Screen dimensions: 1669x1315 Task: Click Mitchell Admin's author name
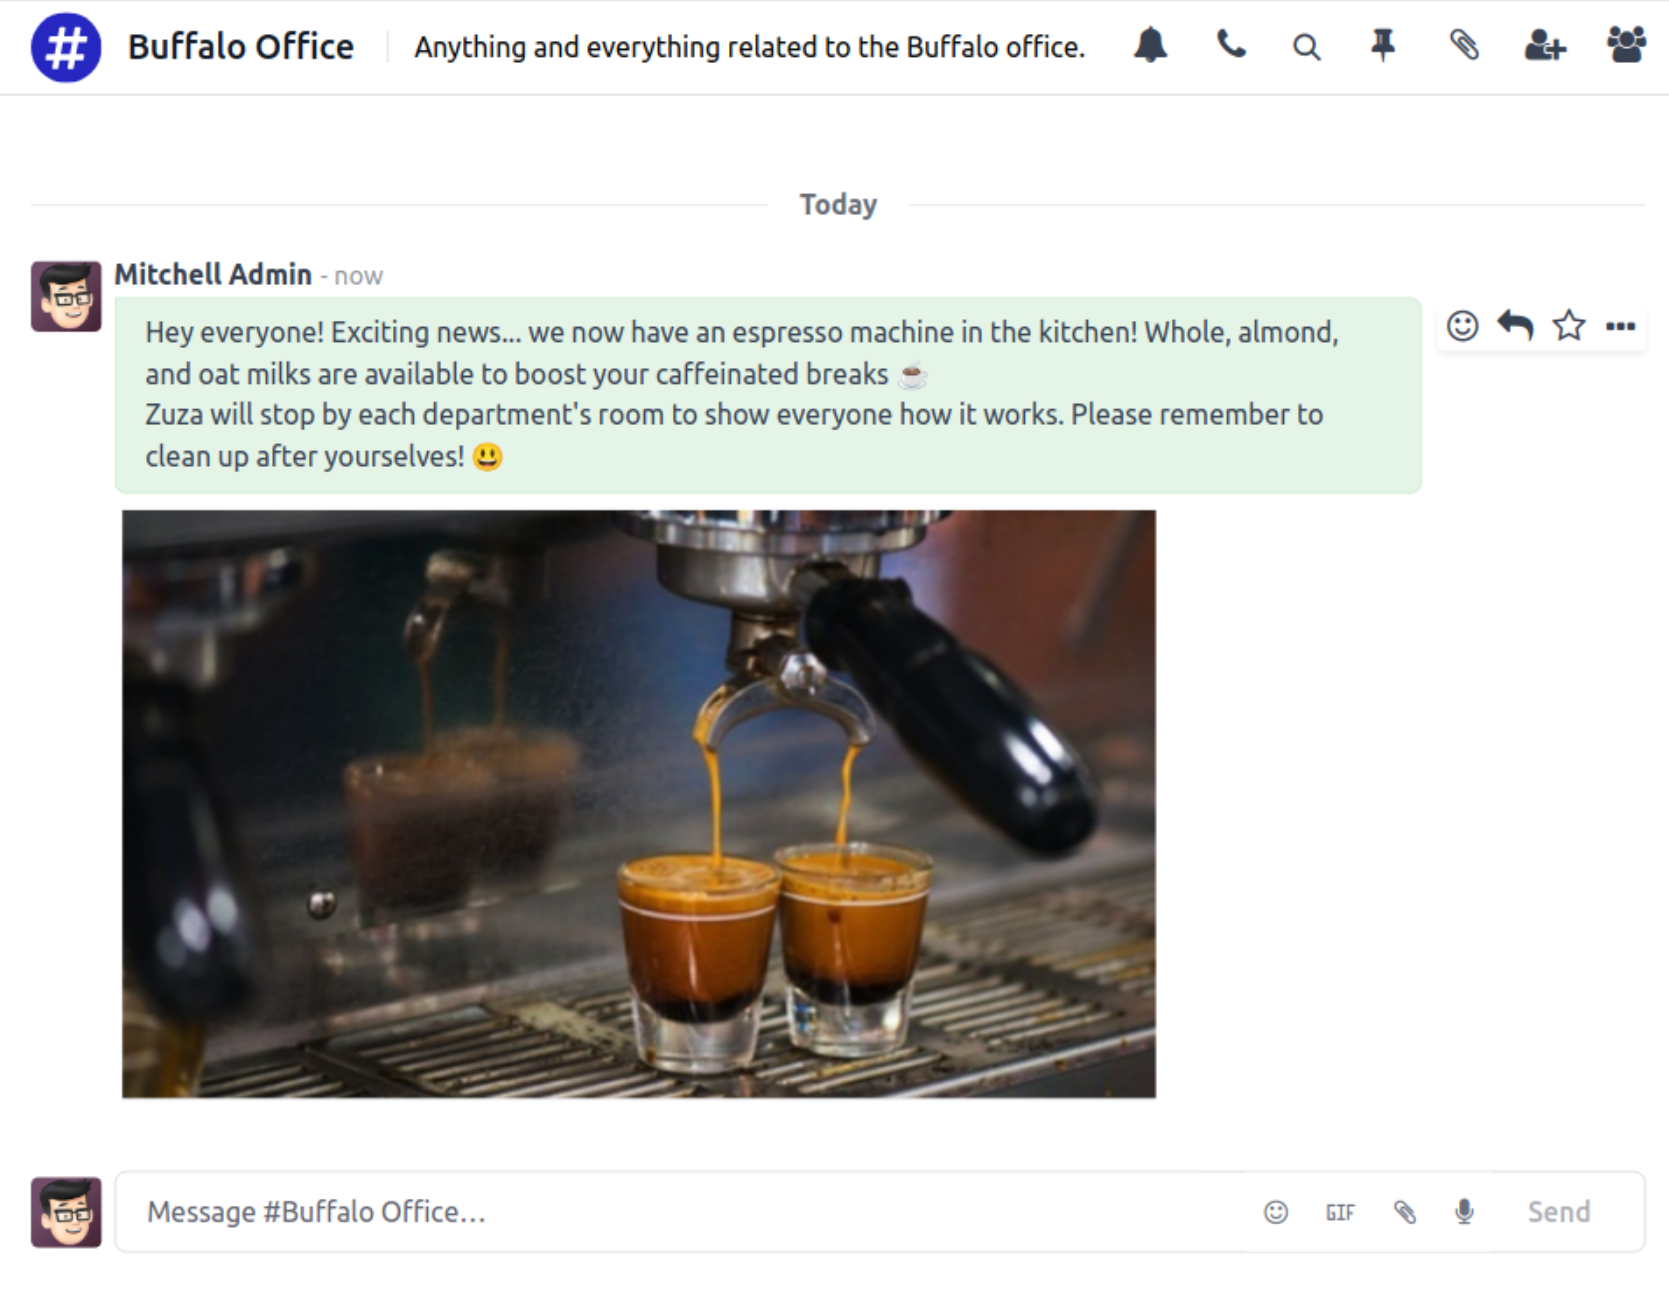tap(213, 274)
